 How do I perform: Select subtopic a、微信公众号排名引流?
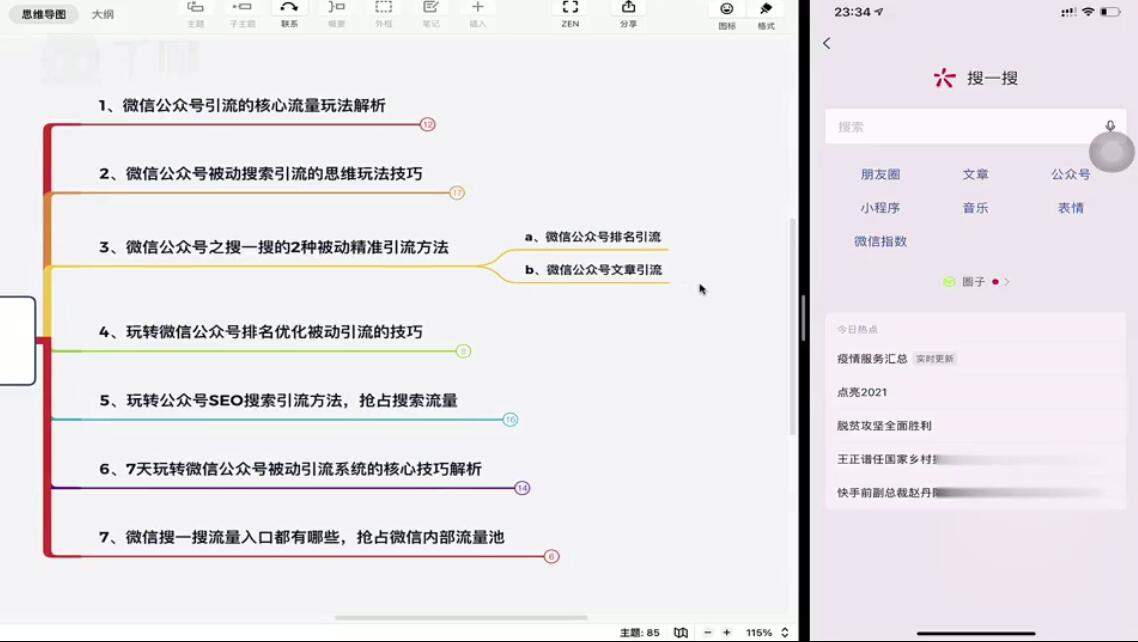(592, 237)
